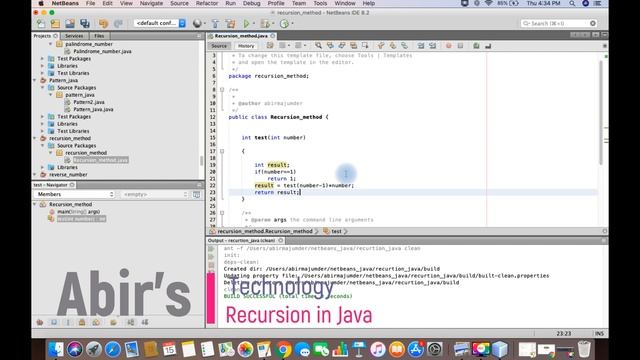
Task: Open the Navigate menu
Action: coord(151,3)
